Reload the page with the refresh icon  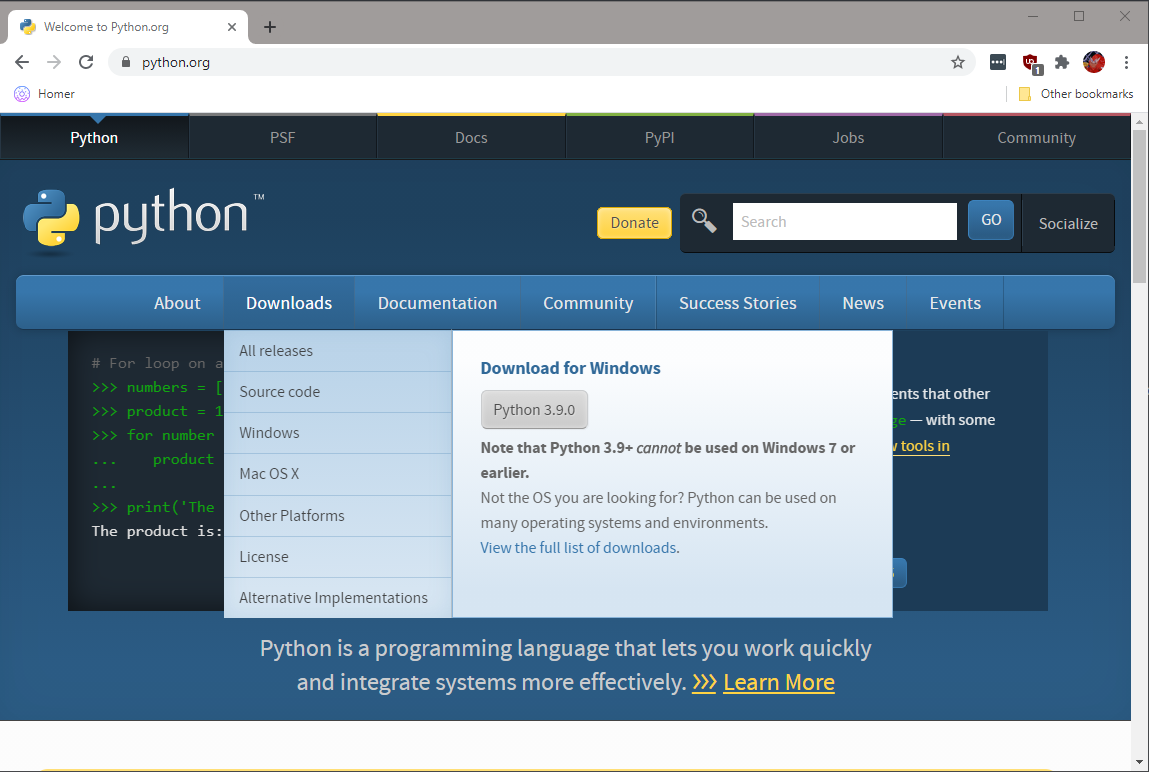(86, 62)
